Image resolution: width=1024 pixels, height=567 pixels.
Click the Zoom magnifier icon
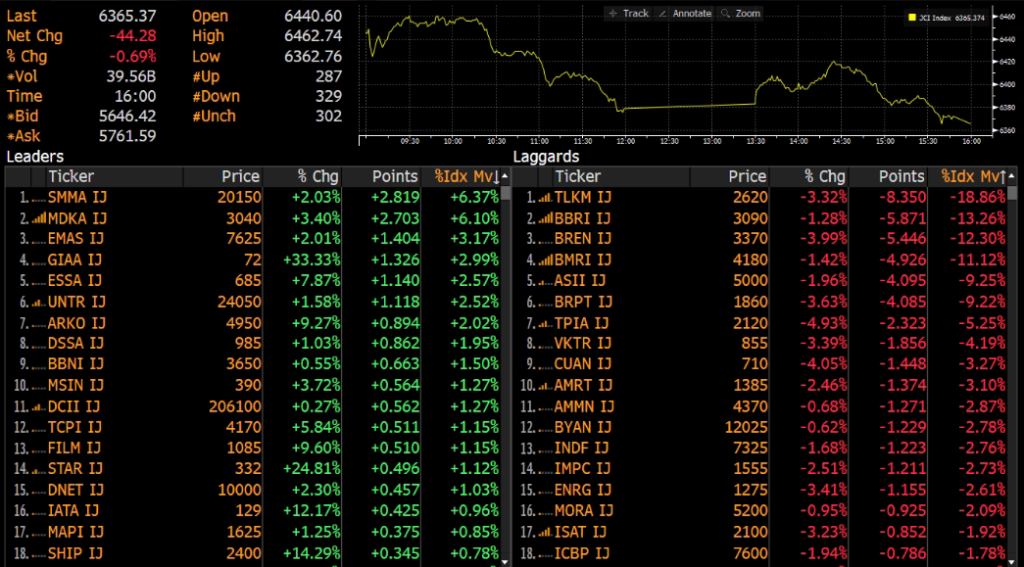coord(726,13)
